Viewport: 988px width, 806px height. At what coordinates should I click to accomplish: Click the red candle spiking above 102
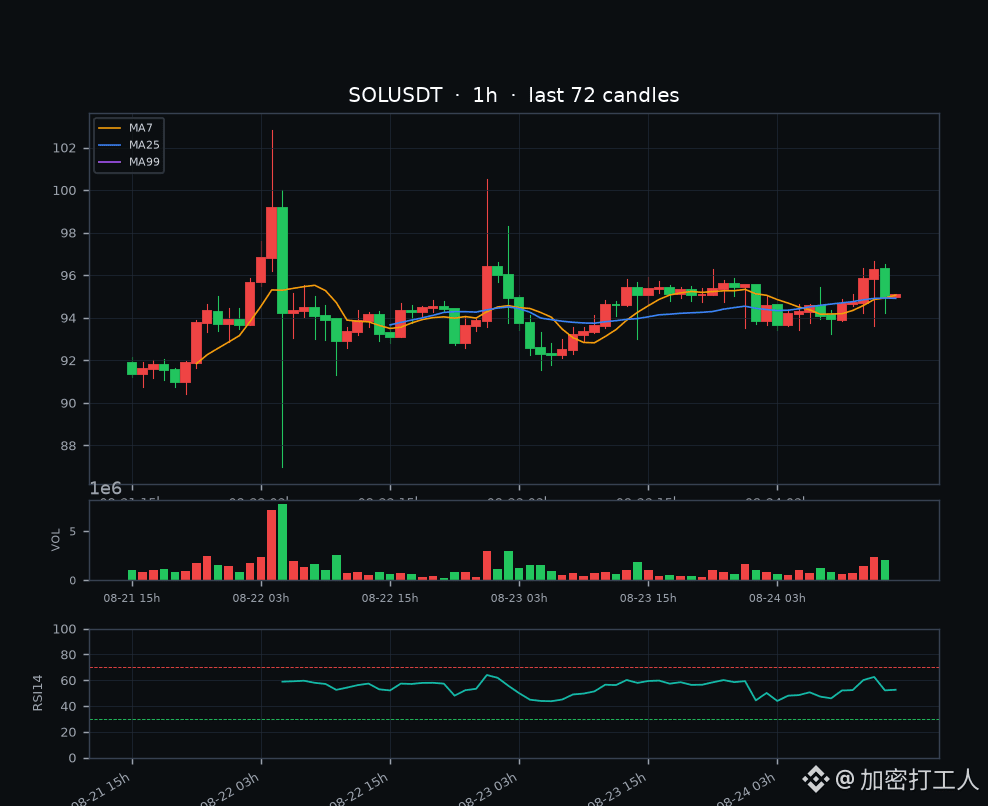click(272, 233)
